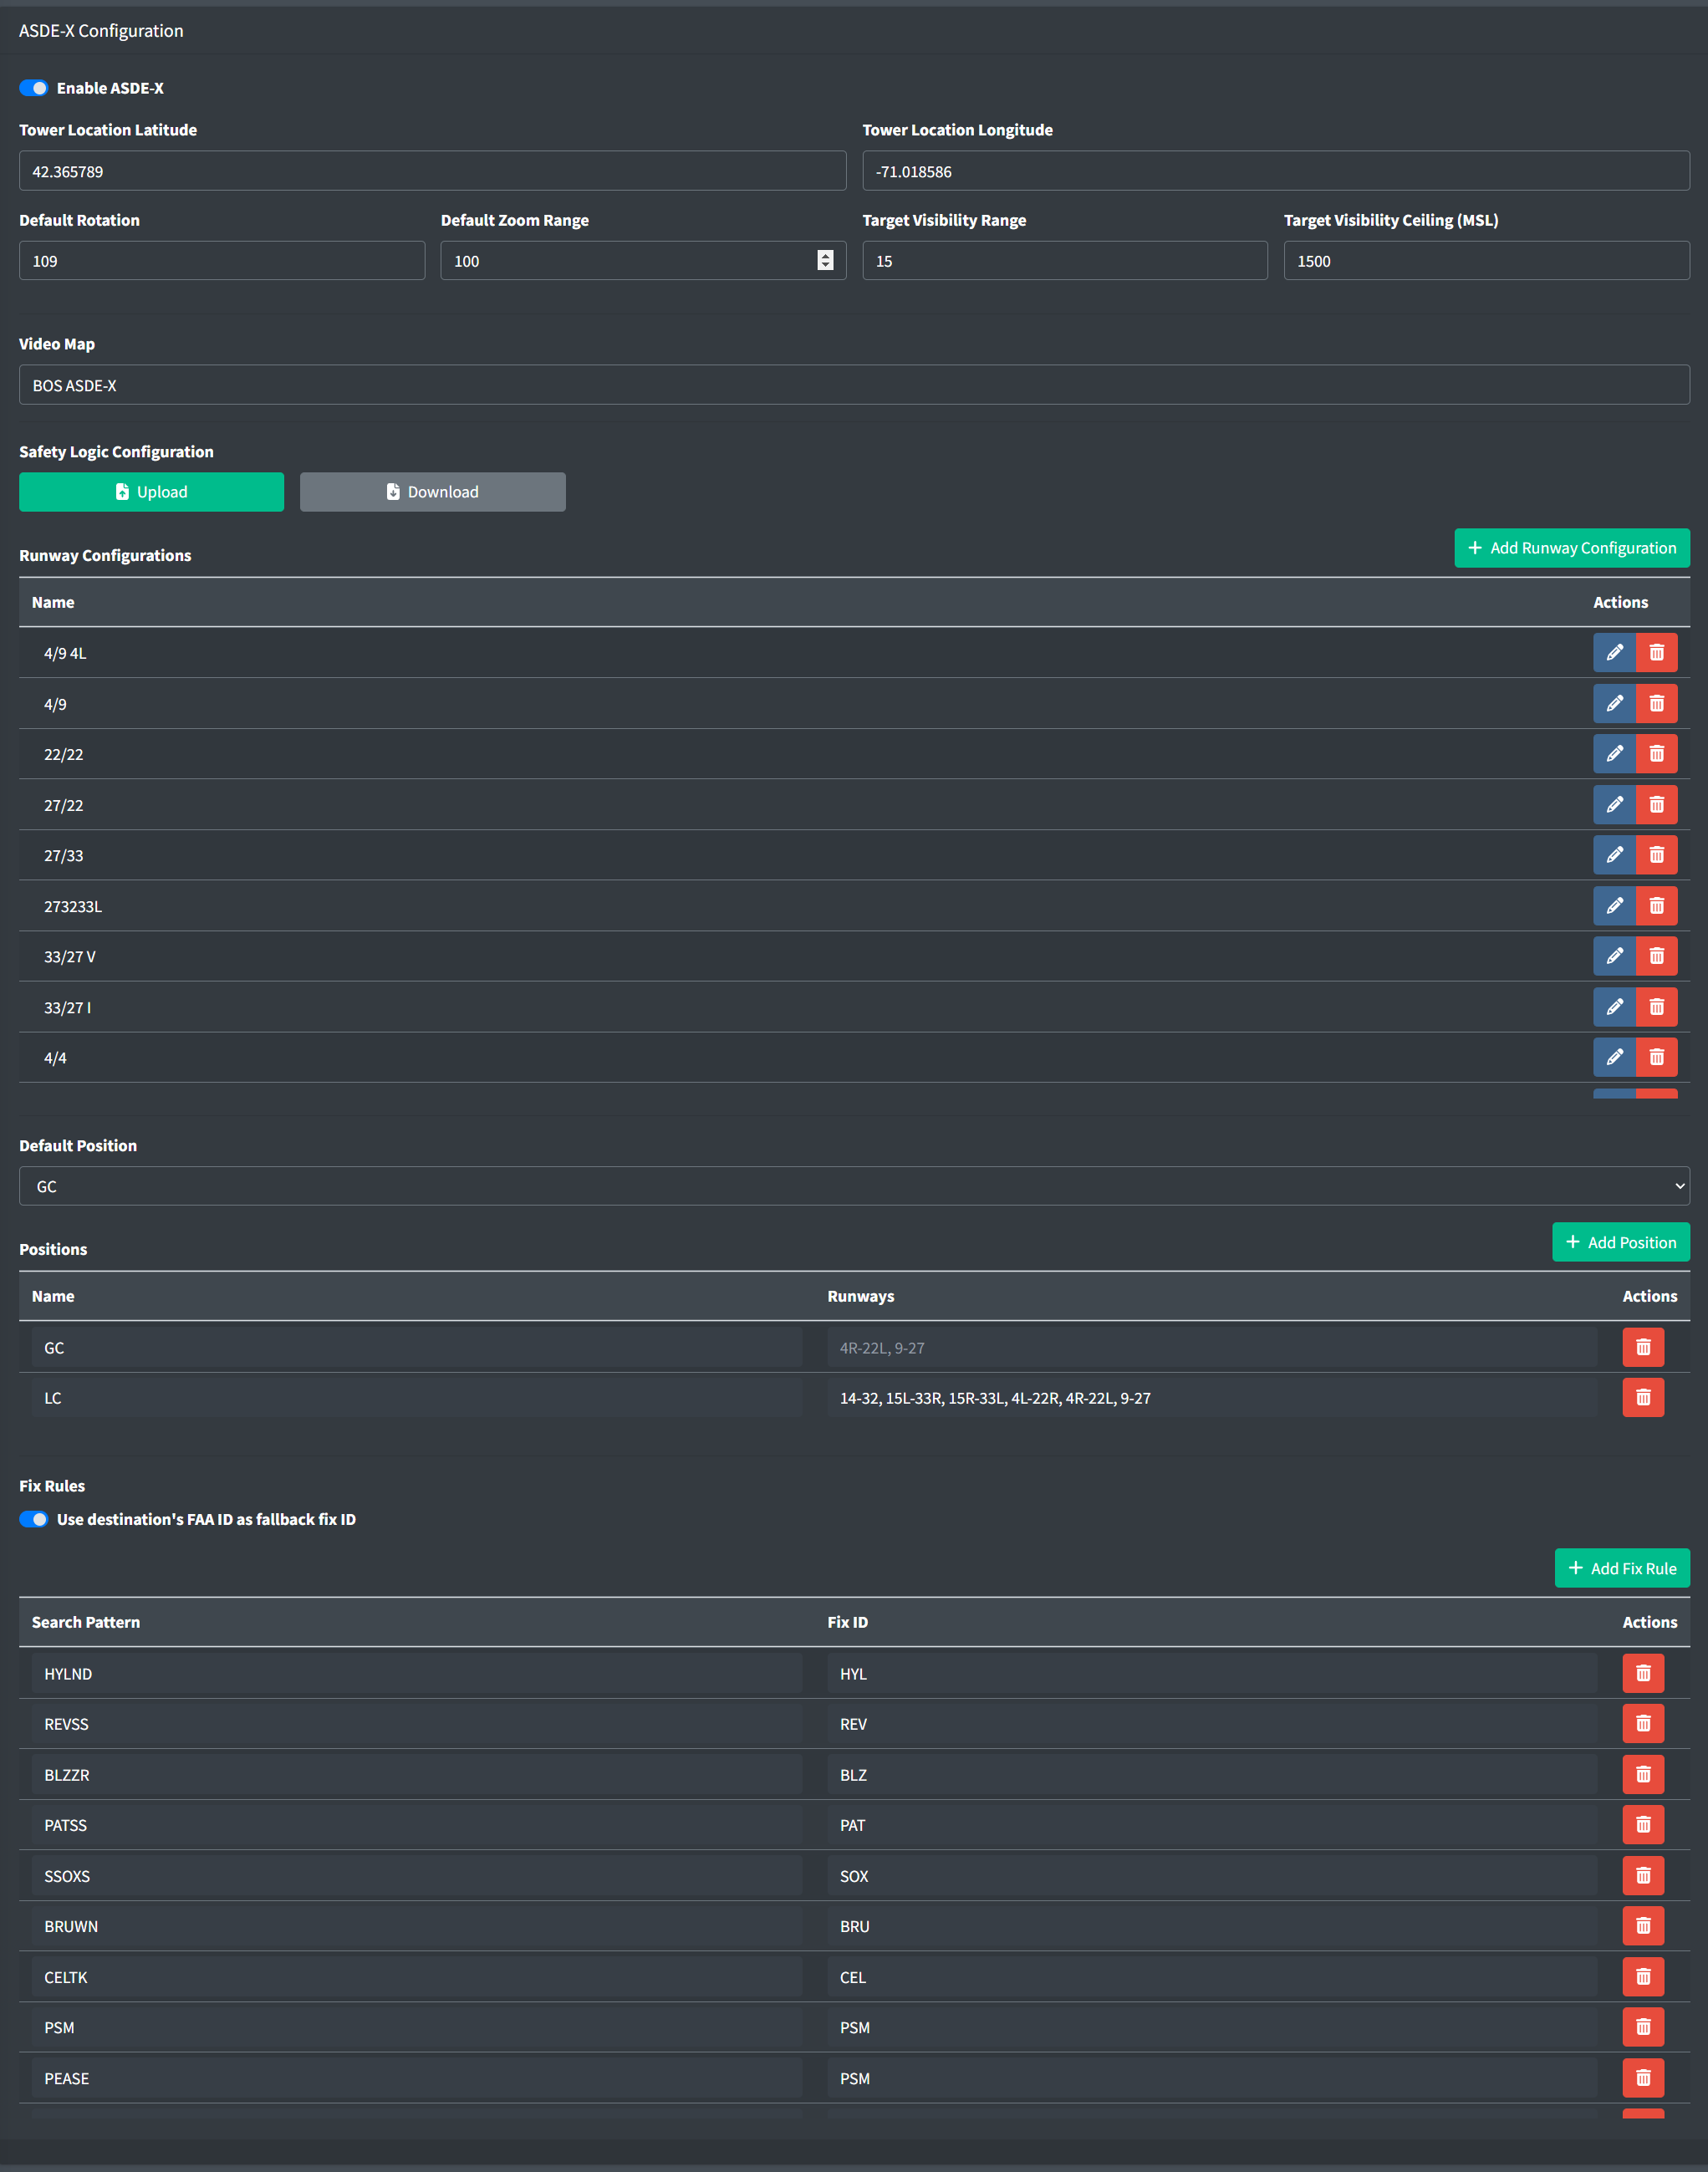Image resolution: width=1708 pixels, height=2172 pixels.
Task: Click the SSOXS search pattern field
Action: tap(417, 1875)
